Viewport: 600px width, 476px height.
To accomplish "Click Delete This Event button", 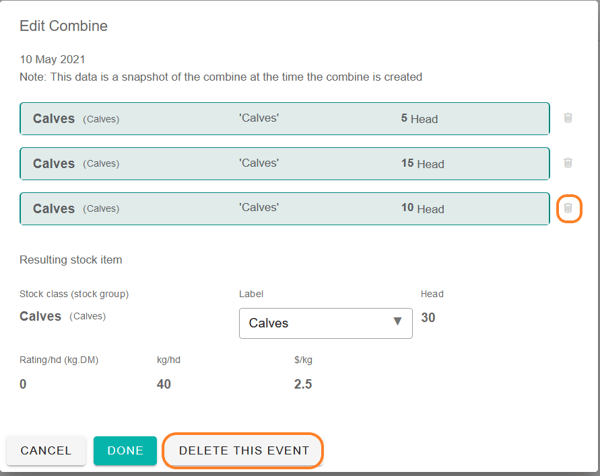I will 244,451.
